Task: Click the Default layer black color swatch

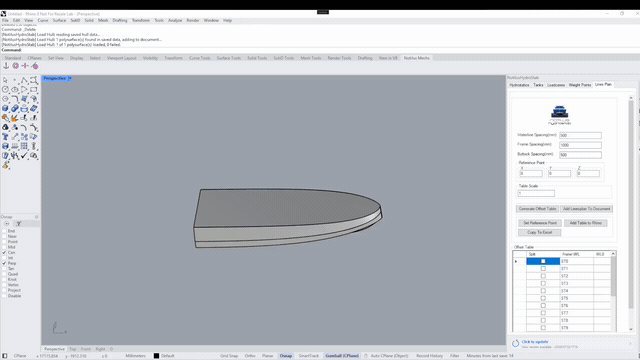Action: pos(156,356)
